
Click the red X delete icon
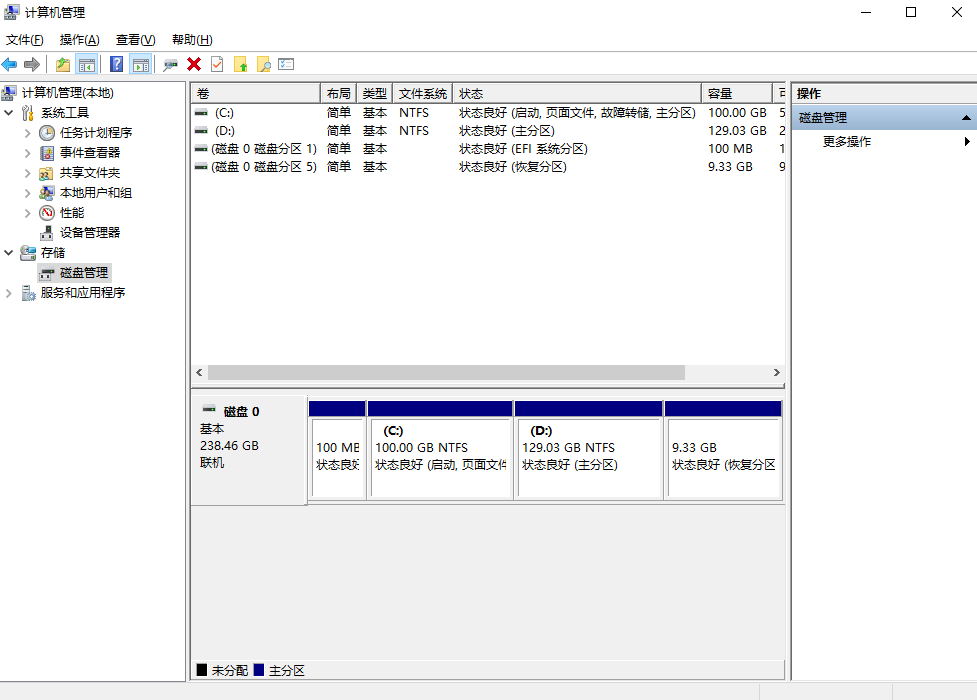click(194, 64)
